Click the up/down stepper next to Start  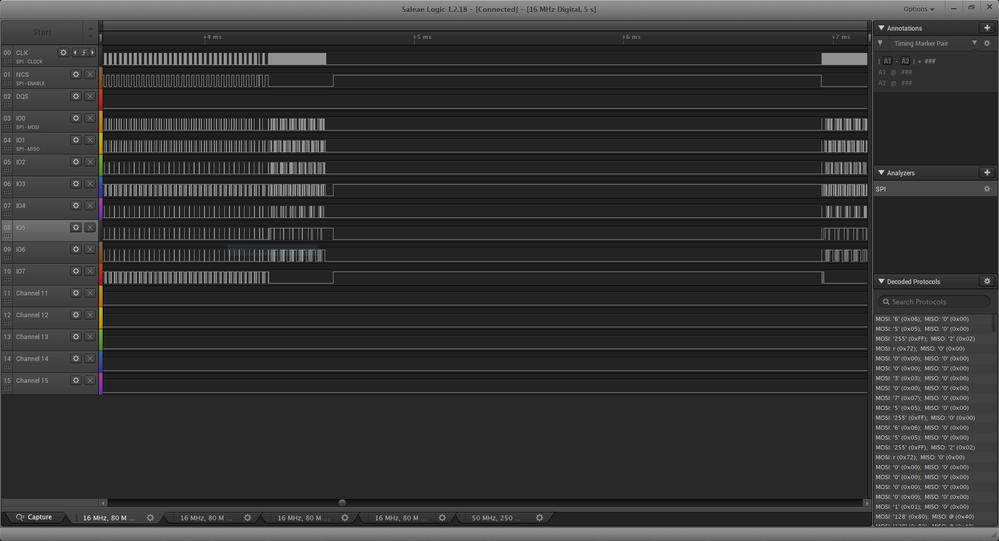pyautogui.click(x=90, y=32)
